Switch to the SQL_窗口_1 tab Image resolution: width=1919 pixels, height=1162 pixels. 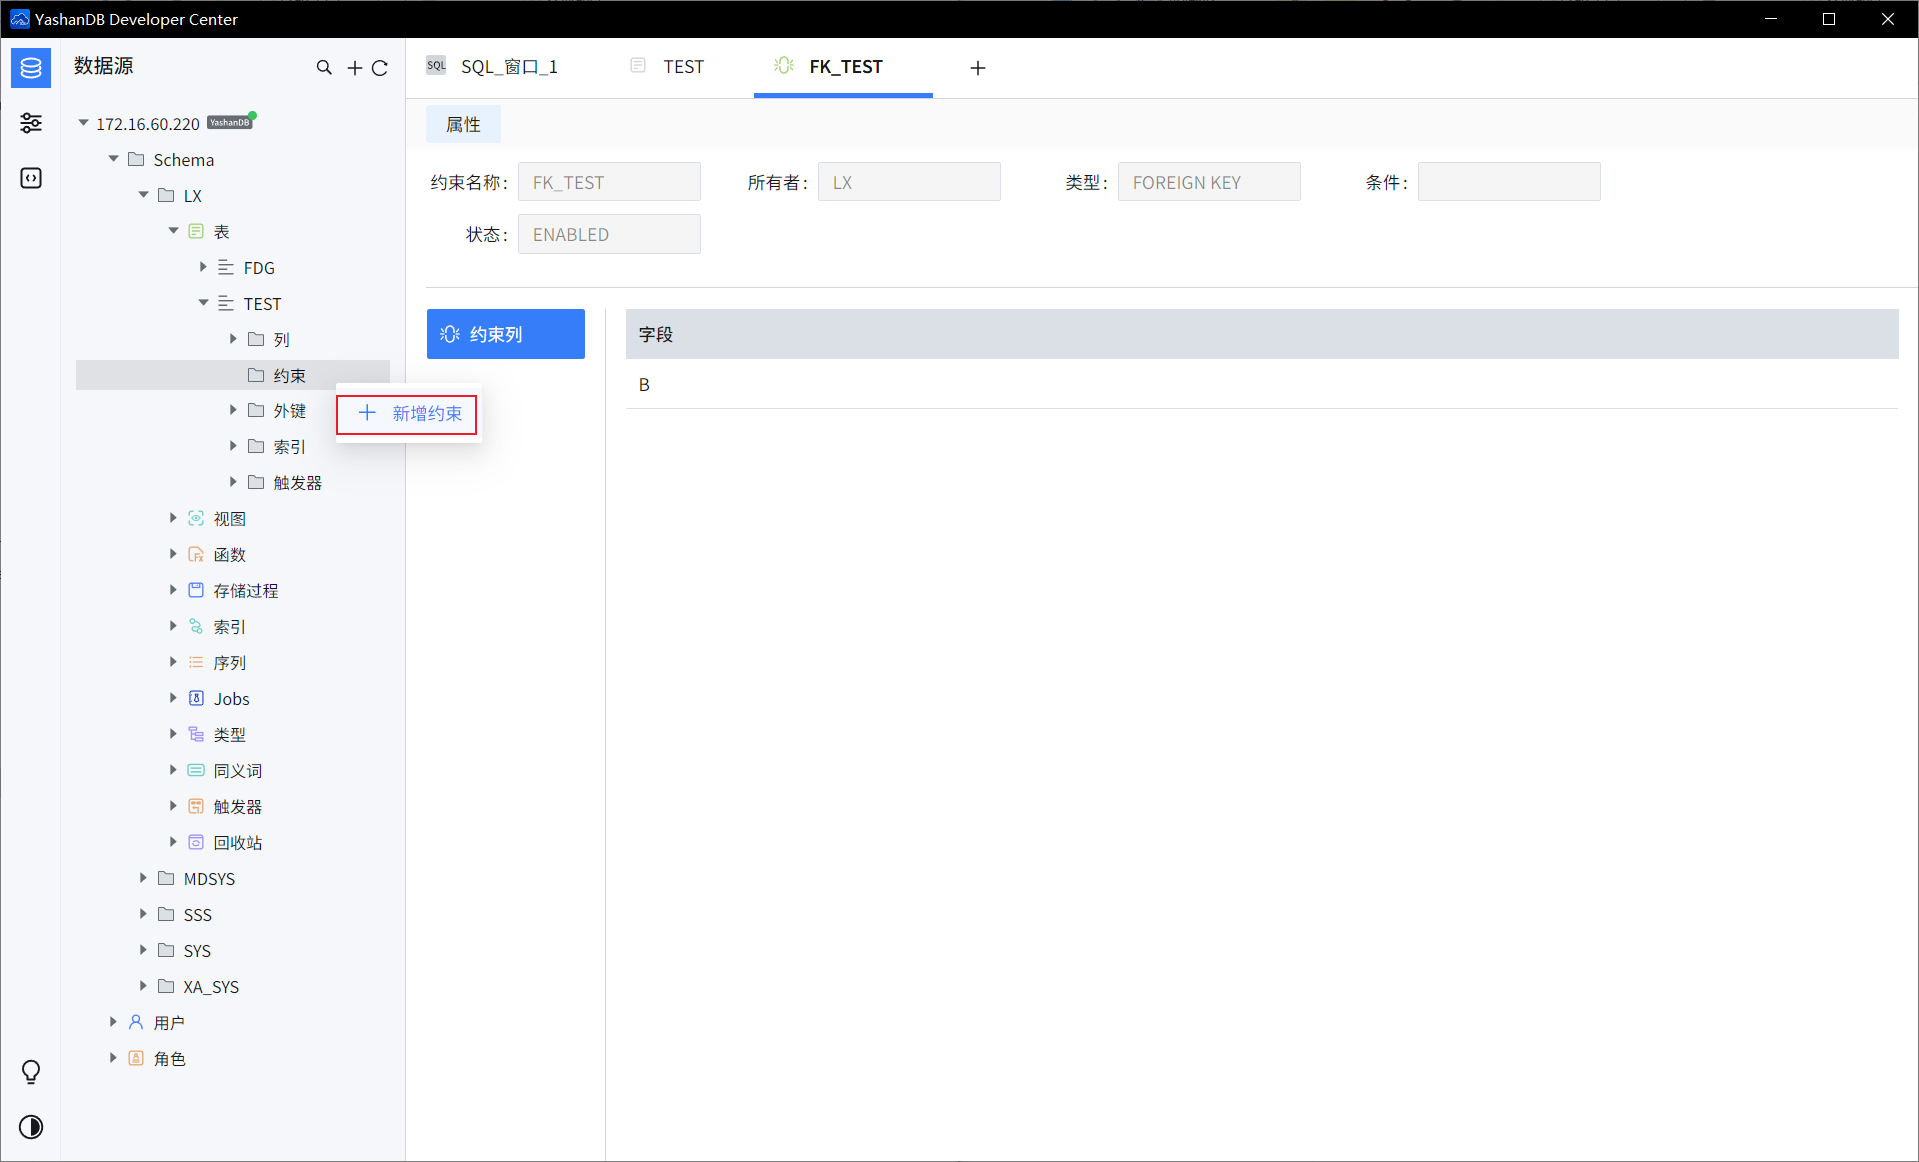[508, 67]
